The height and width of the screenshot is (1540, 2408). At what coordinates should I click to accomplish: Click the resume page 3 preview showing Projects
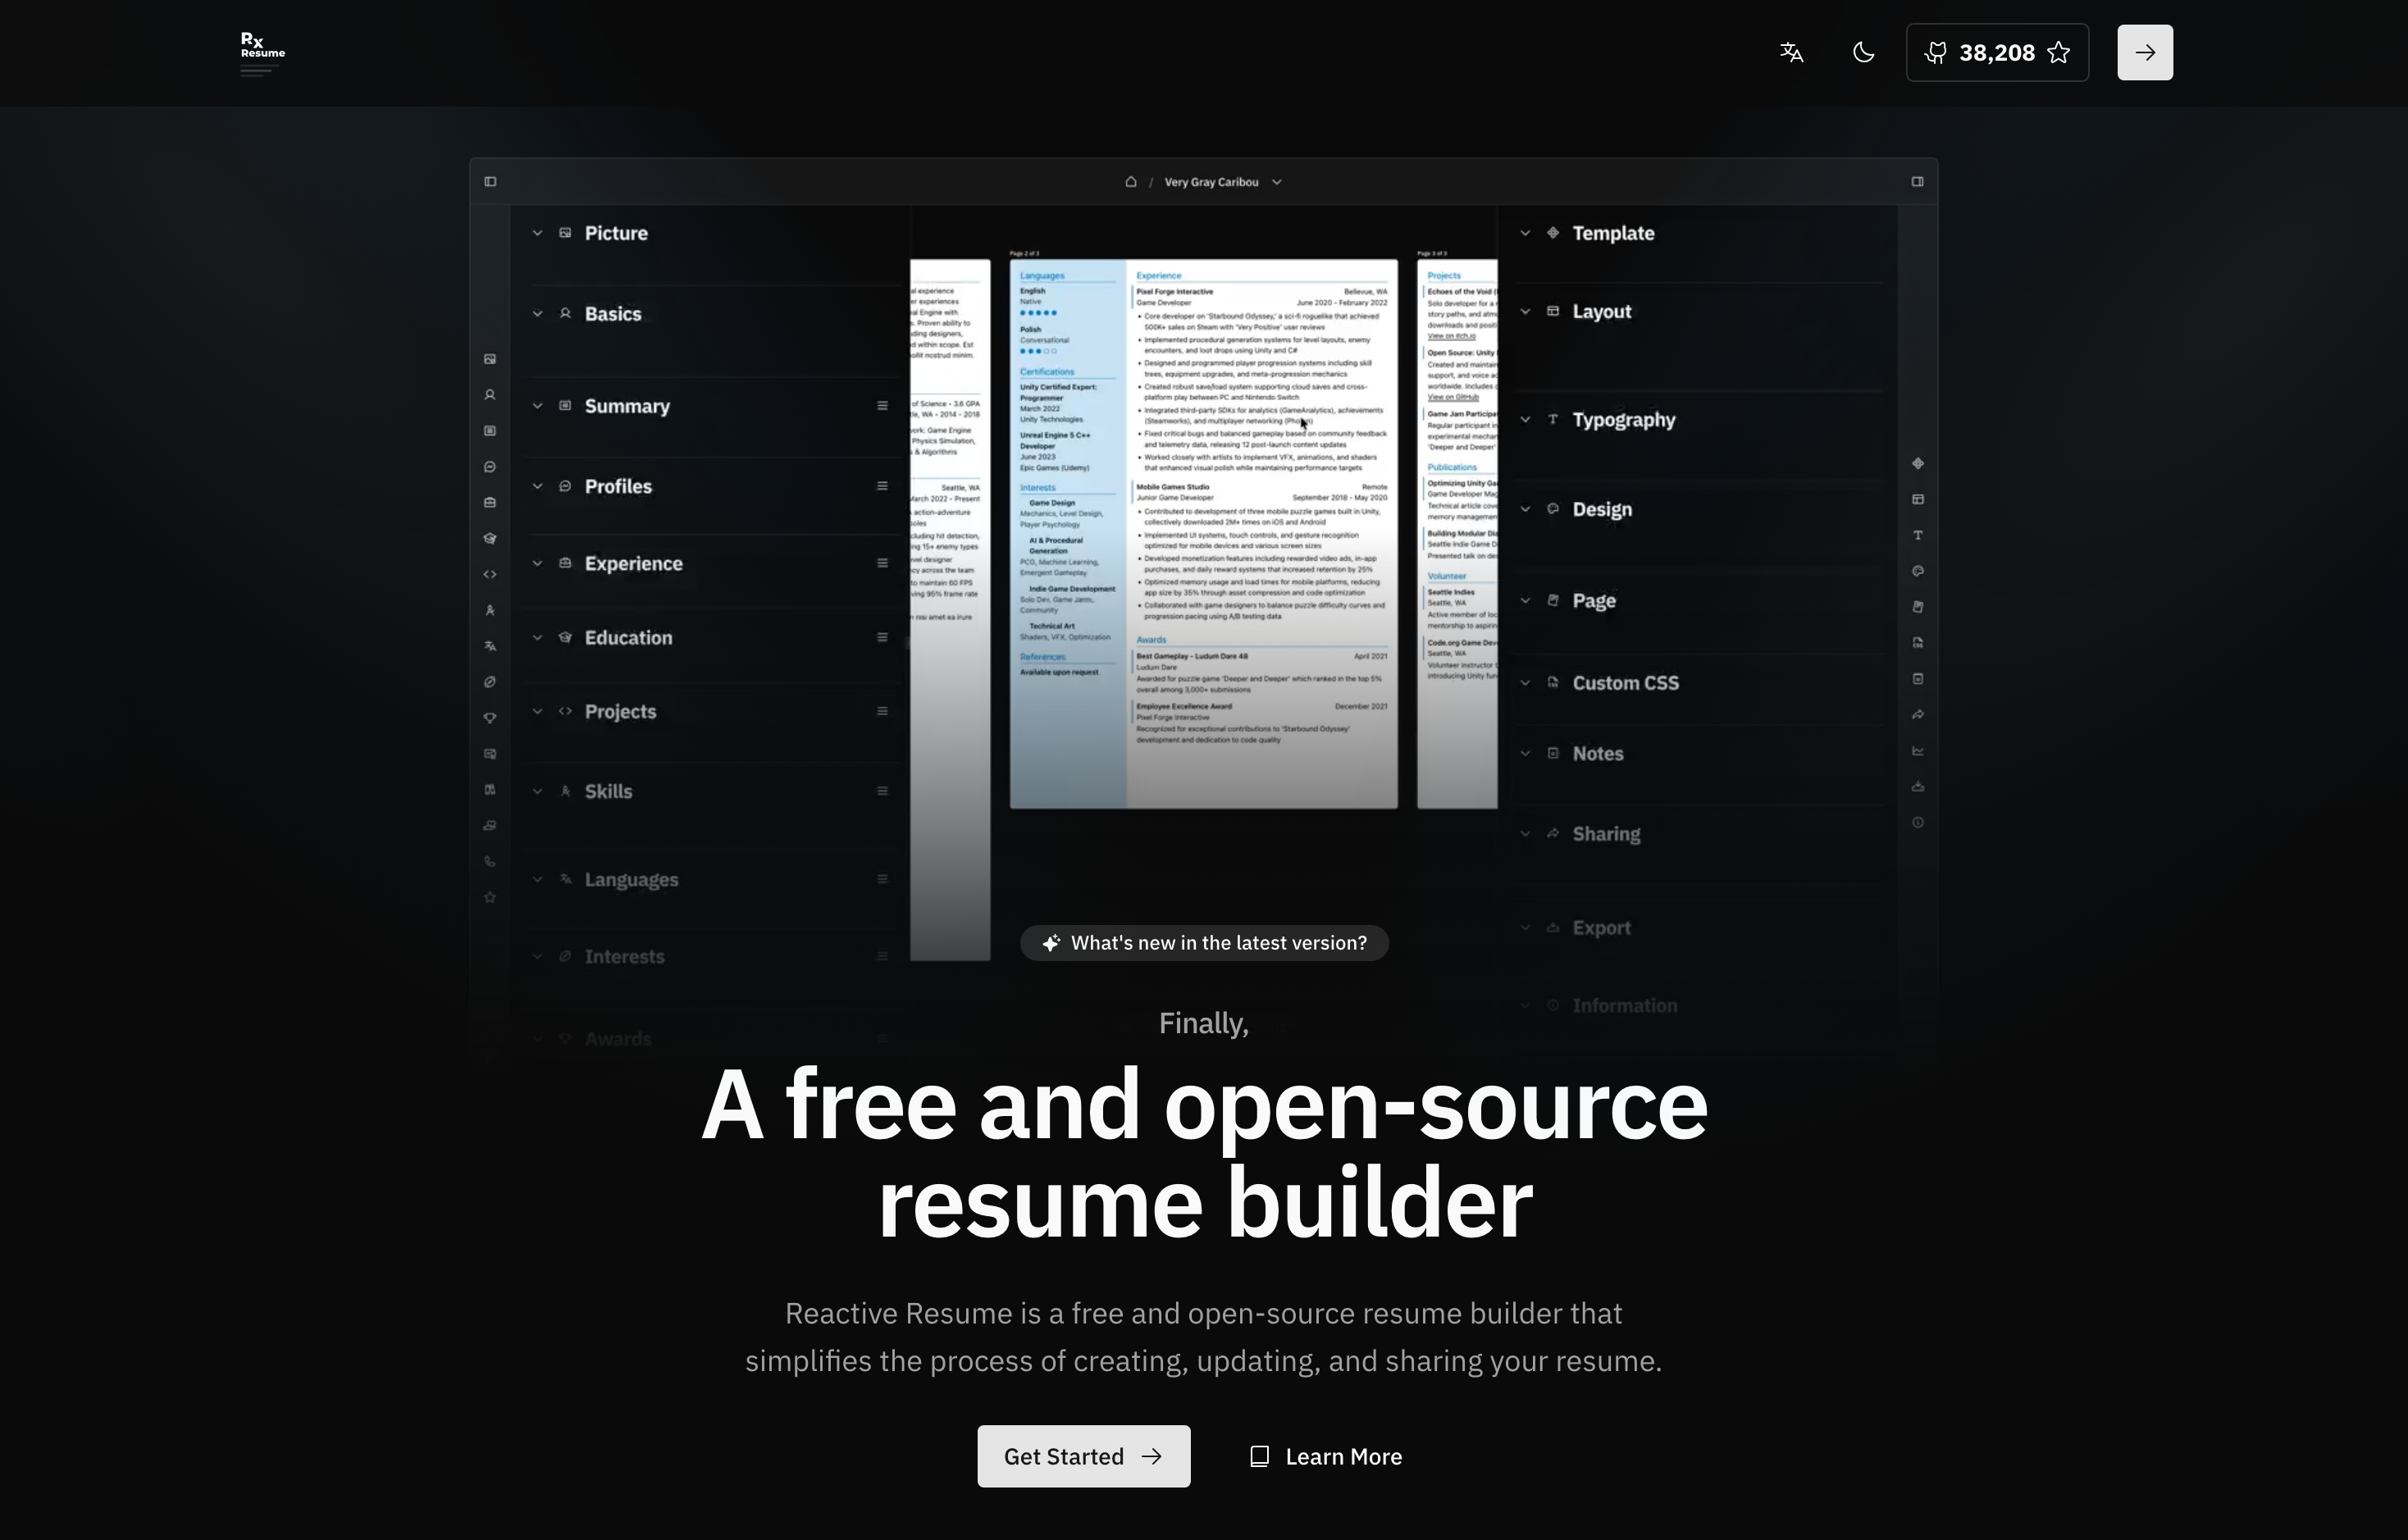click(1457, 533)
